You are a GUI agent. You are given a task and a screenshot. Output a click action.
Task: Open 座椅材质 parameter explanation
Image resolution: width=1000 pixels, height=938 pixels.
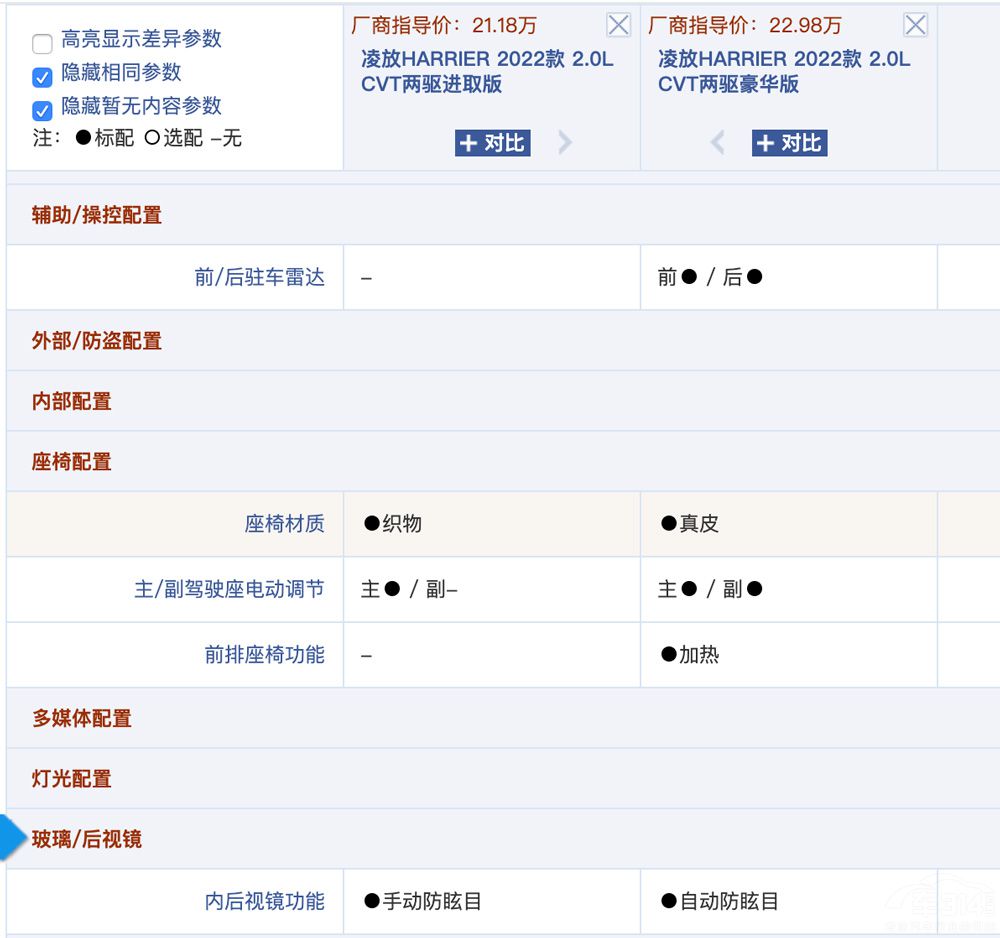coord(284,523)
